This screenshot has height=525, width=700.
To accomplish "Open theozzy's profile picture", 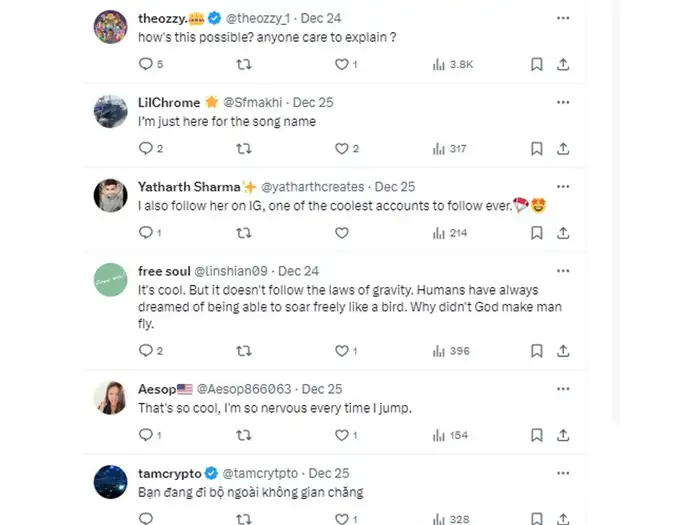I will 110,26.
